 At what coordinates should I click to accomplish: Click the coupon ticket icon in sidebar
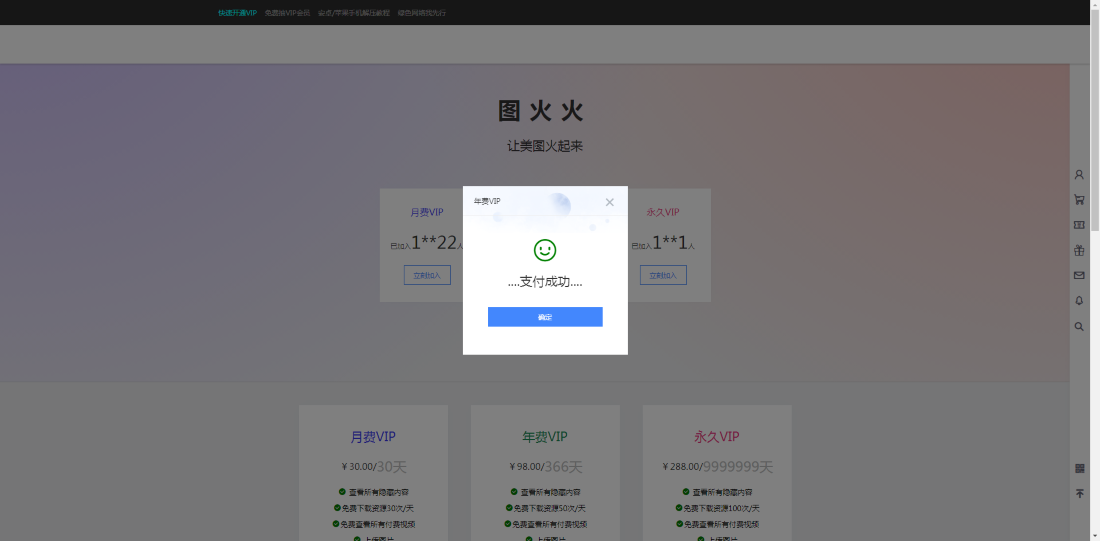click(x=1079, y=225)
